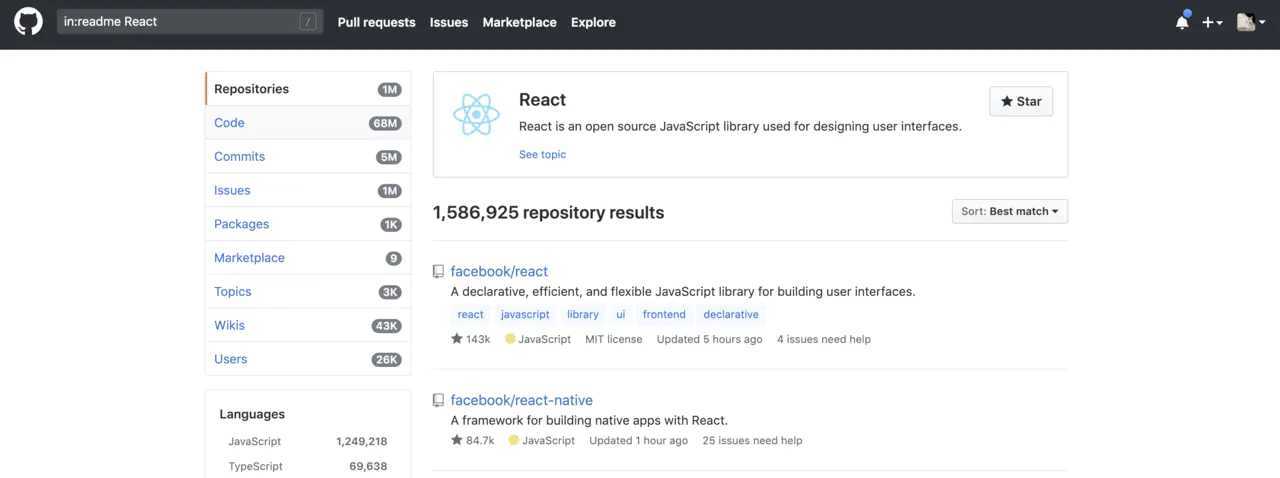Click the repository icon beside facebook/react-native
The image size is (1280, 478).
[x=438, y=400]
